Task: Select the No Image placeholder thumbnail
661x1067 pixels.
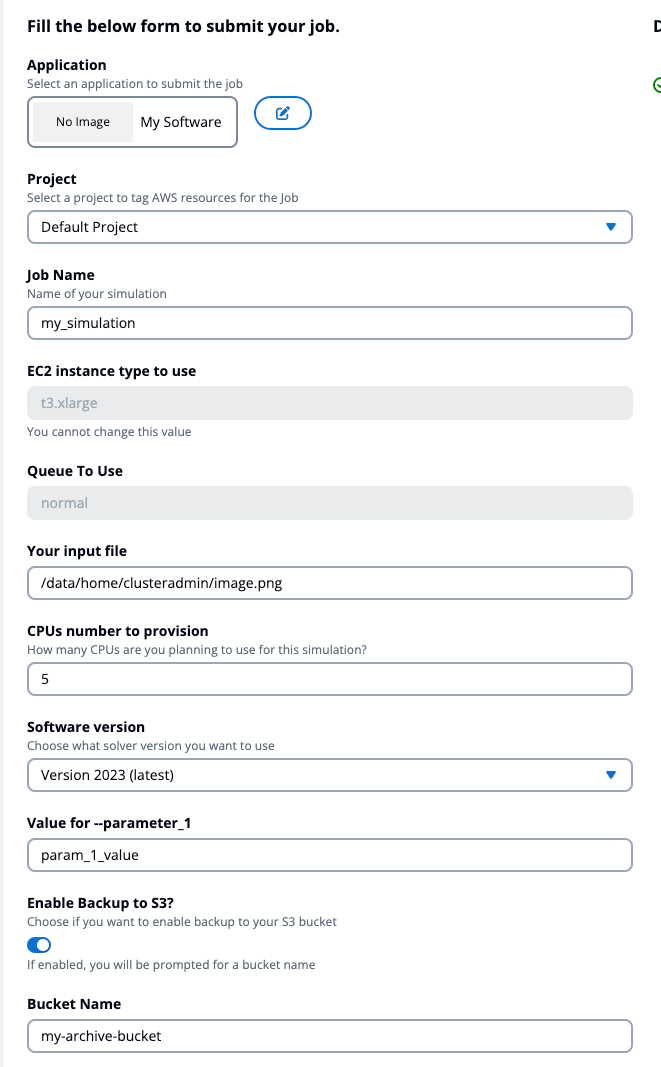Action: click(x=83, y=122)
